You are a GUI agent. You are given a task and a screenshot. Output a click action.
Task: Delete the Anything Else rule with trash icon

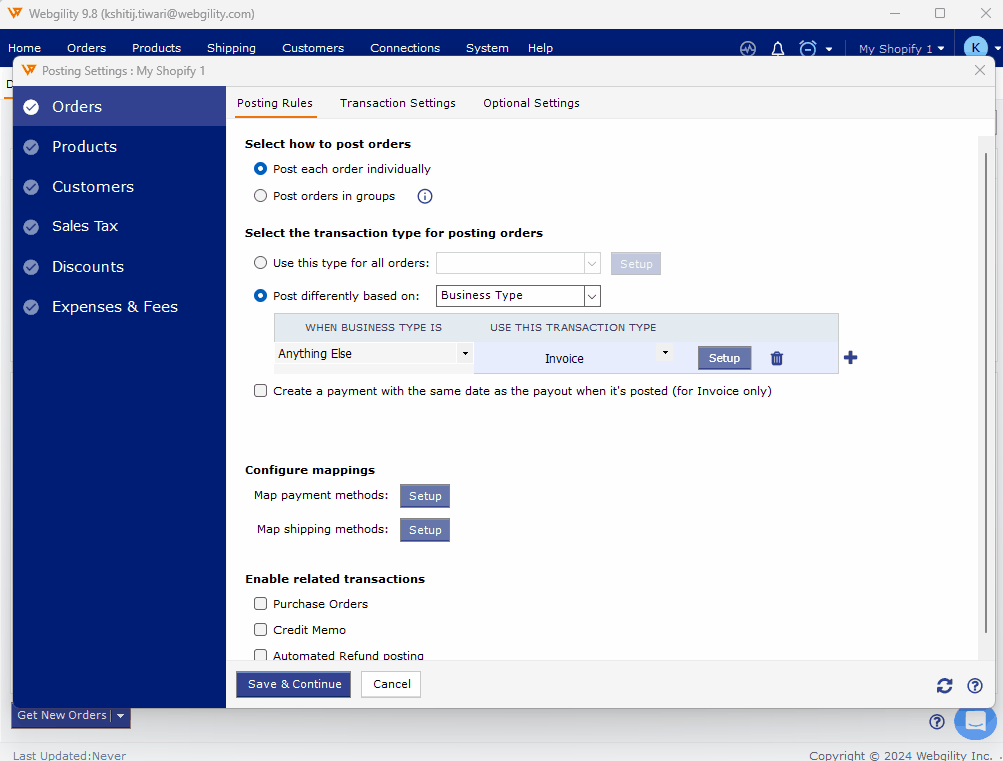777,358
